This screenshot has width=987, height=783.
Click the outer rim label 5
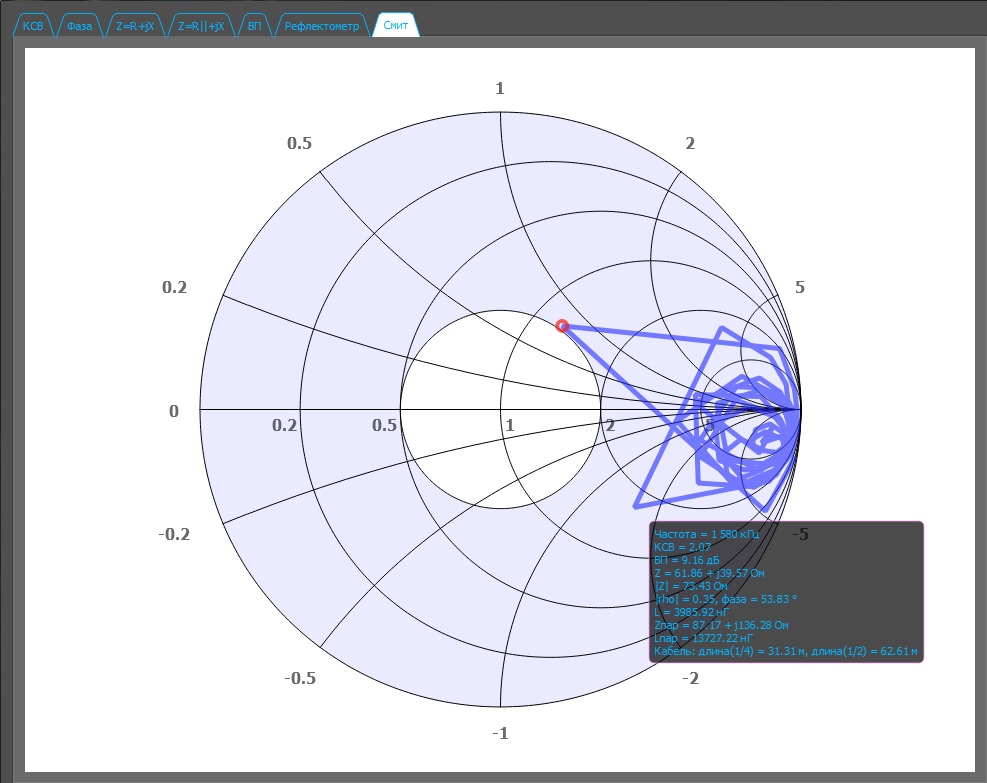point(800,288)
